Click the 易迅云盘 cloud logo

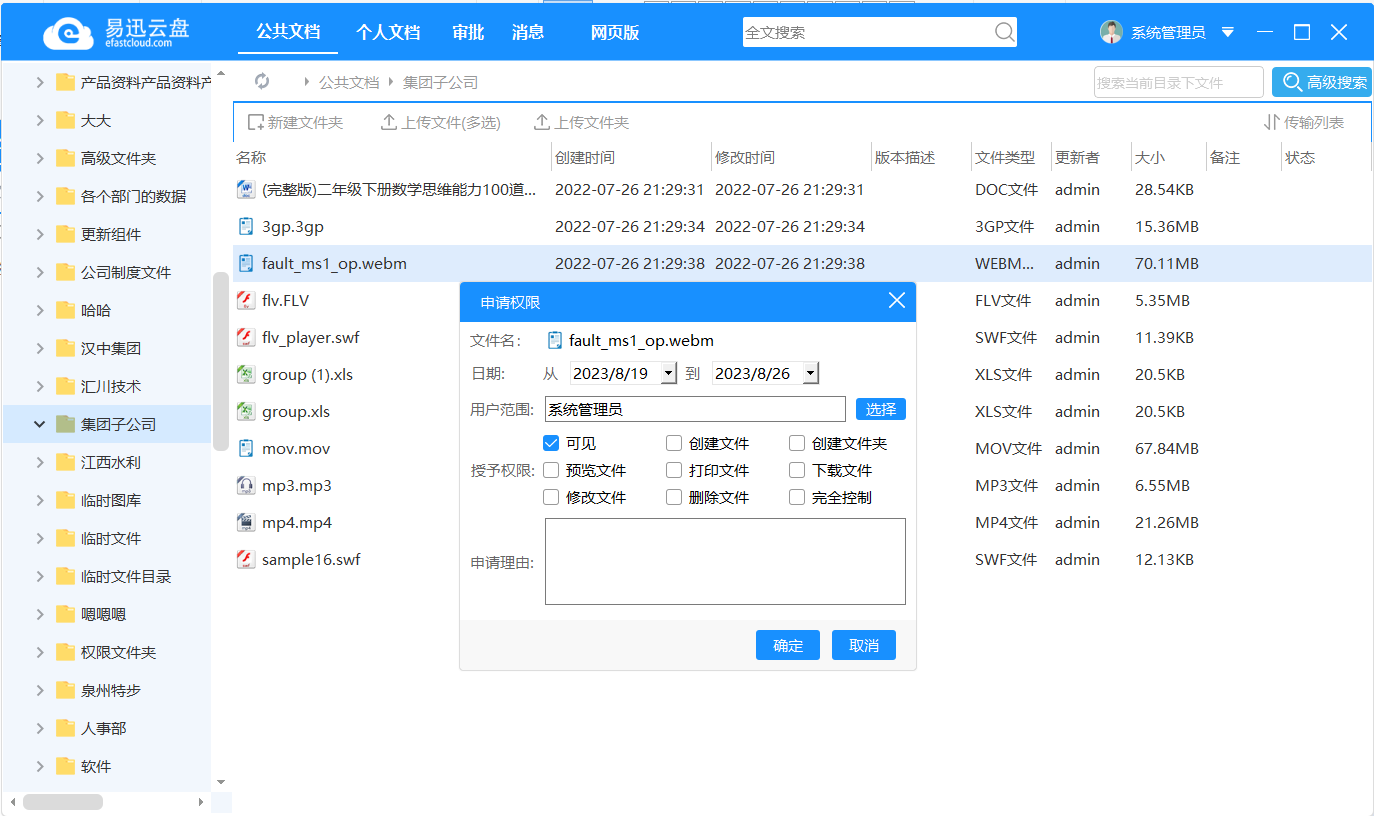pos(66,31)
